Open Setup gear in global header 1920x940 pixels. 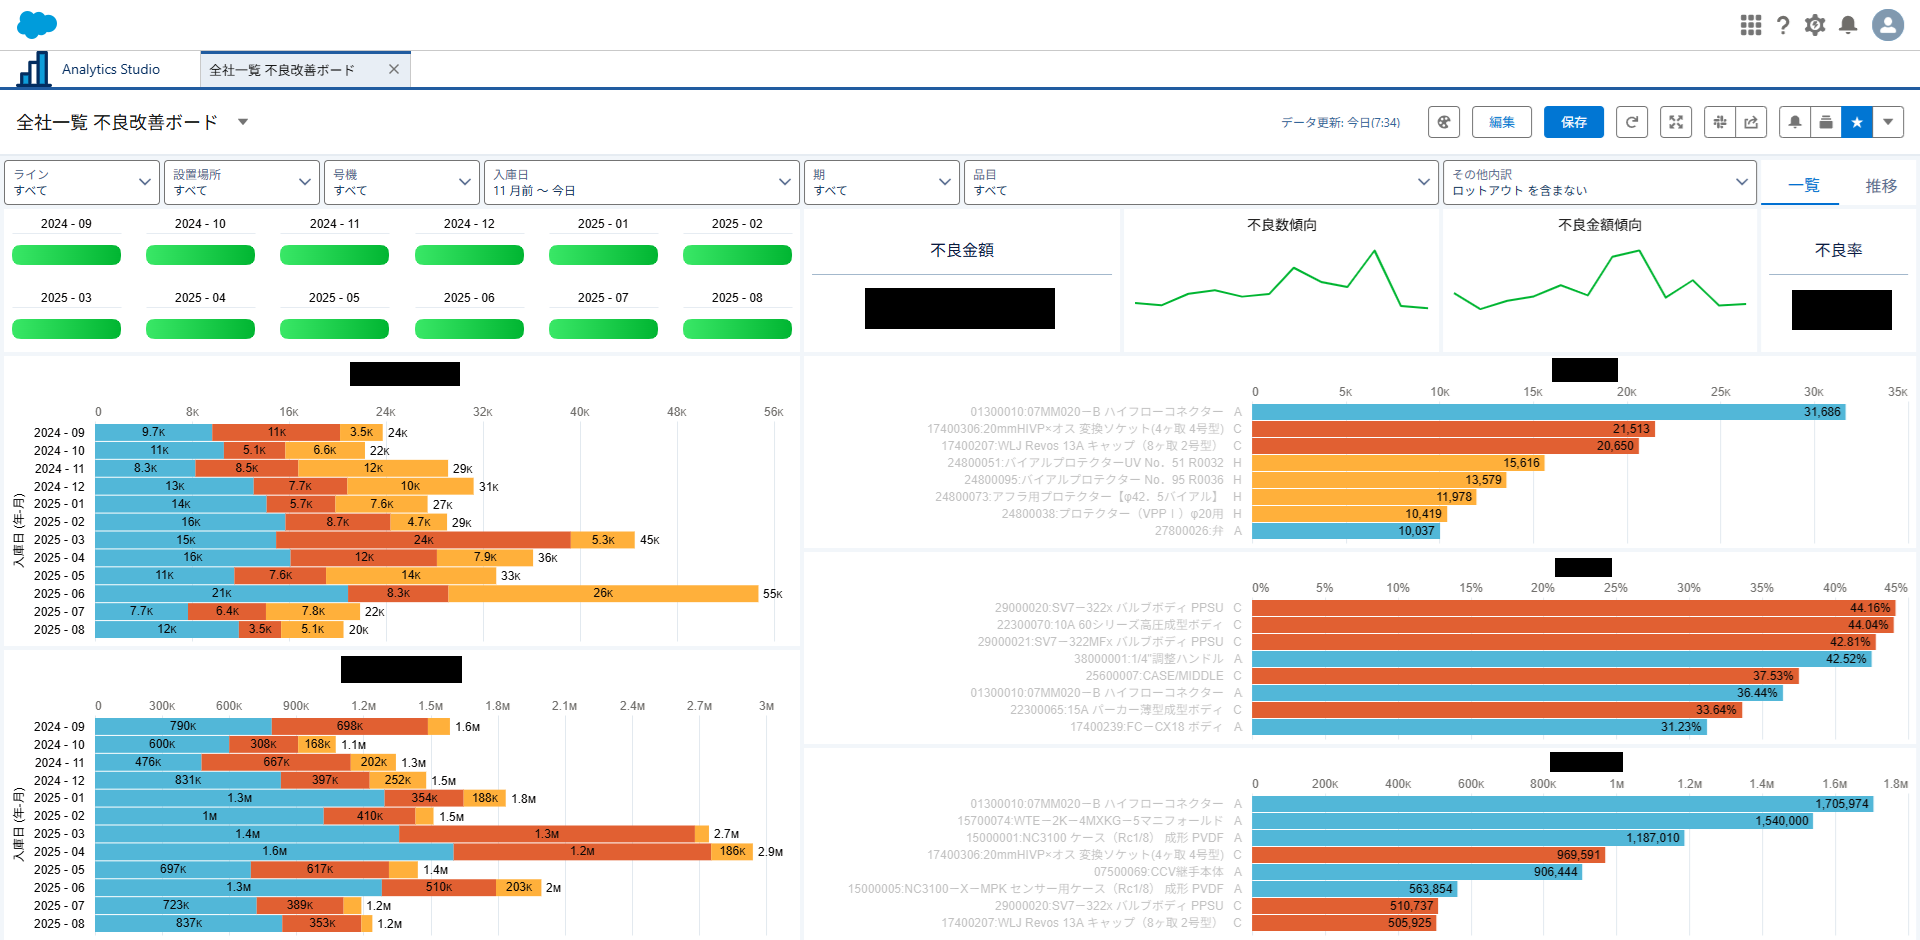point(1815,25)
